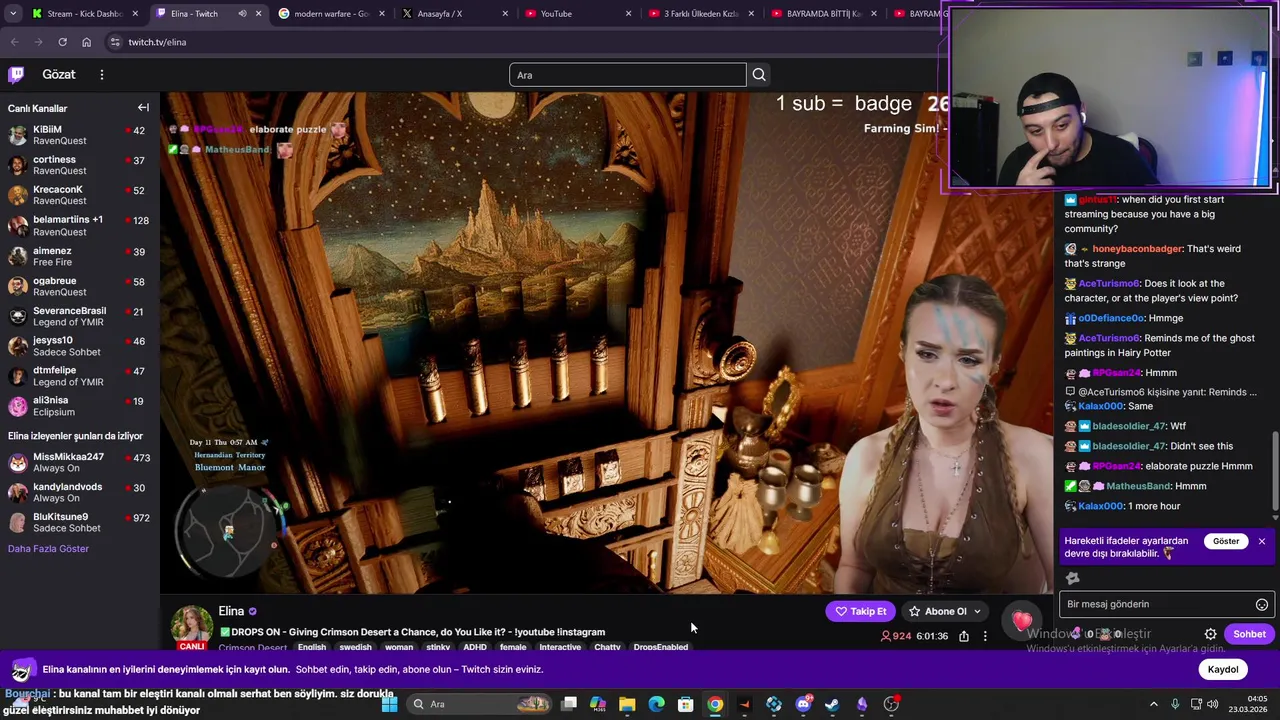This screenshot has width=1280, height=720.
Task: Open the tab search dropdown in Chrome
Action: 13,14
